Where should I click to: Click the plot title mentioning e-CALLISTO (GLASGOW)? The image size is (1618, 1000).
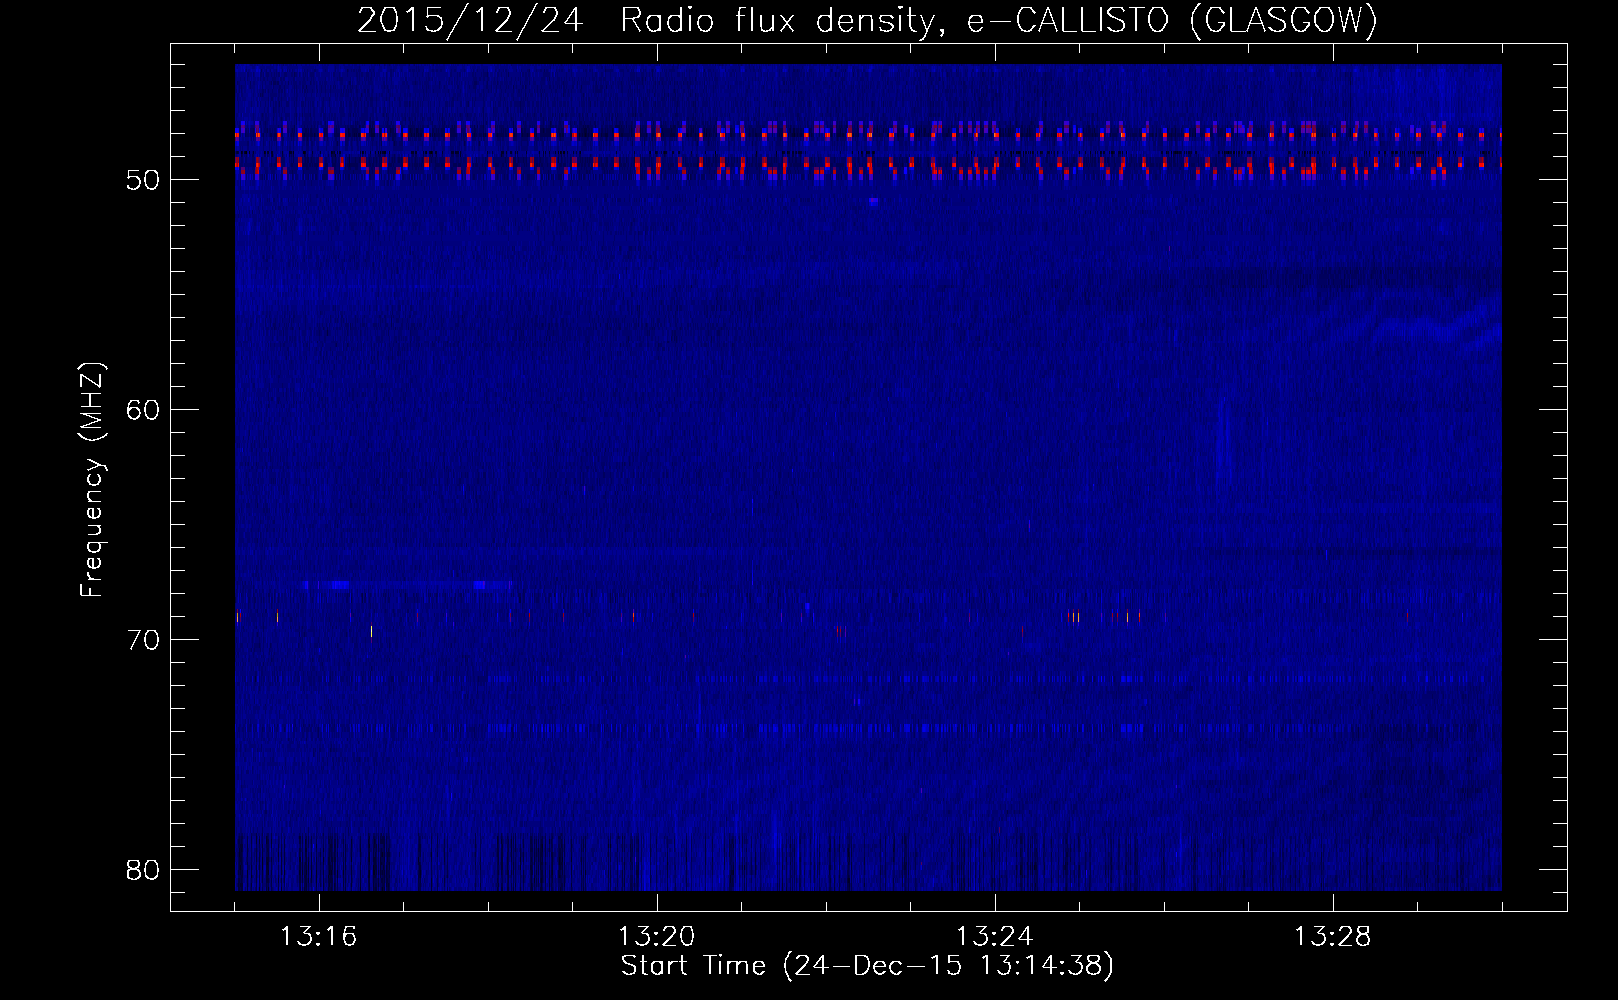(867, 20)
